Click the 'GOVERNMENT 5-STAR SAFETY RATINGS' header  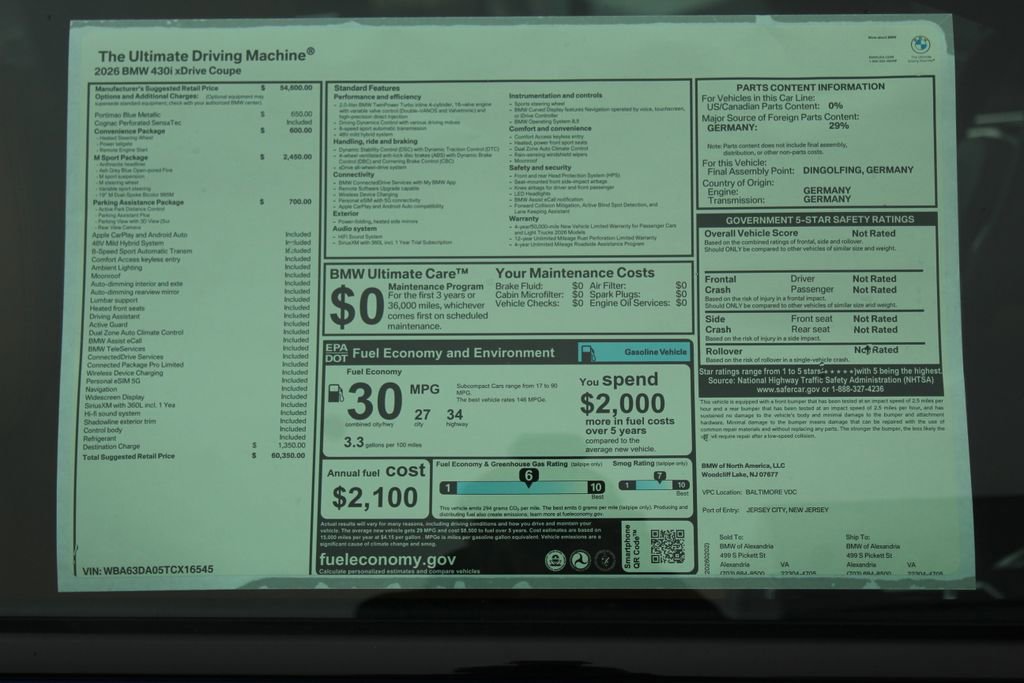820,220
